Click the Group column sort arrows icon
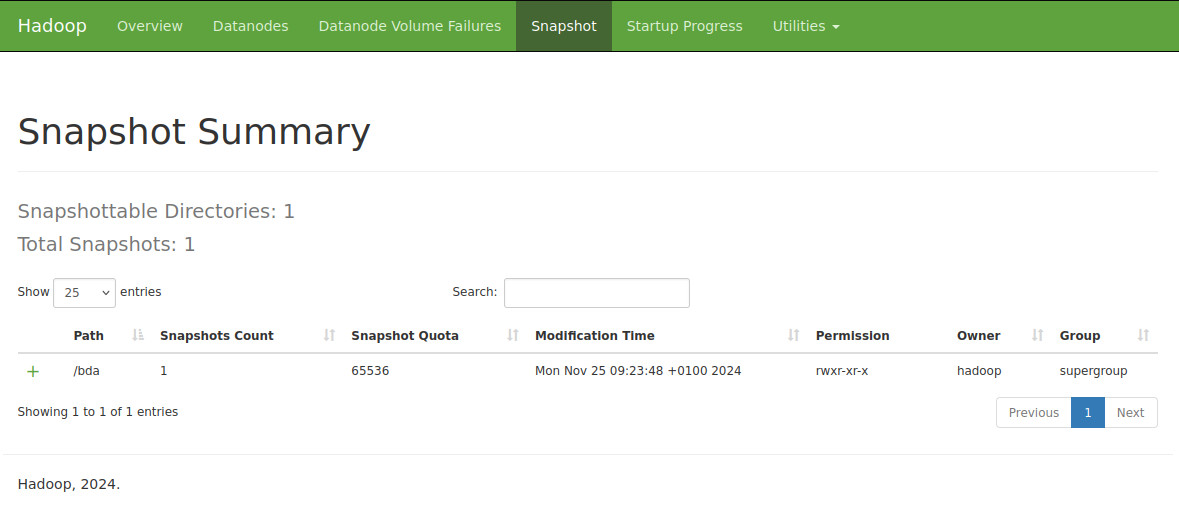This screenshot has height=514, width=1179. pyautogui.click(x=1144, y=335)
